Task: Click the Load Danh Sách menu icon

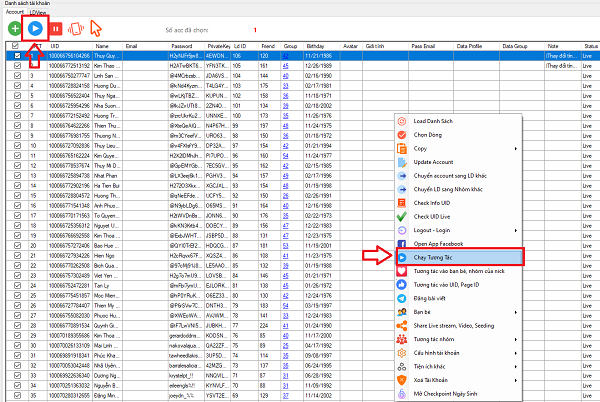Action: (401, 121)
